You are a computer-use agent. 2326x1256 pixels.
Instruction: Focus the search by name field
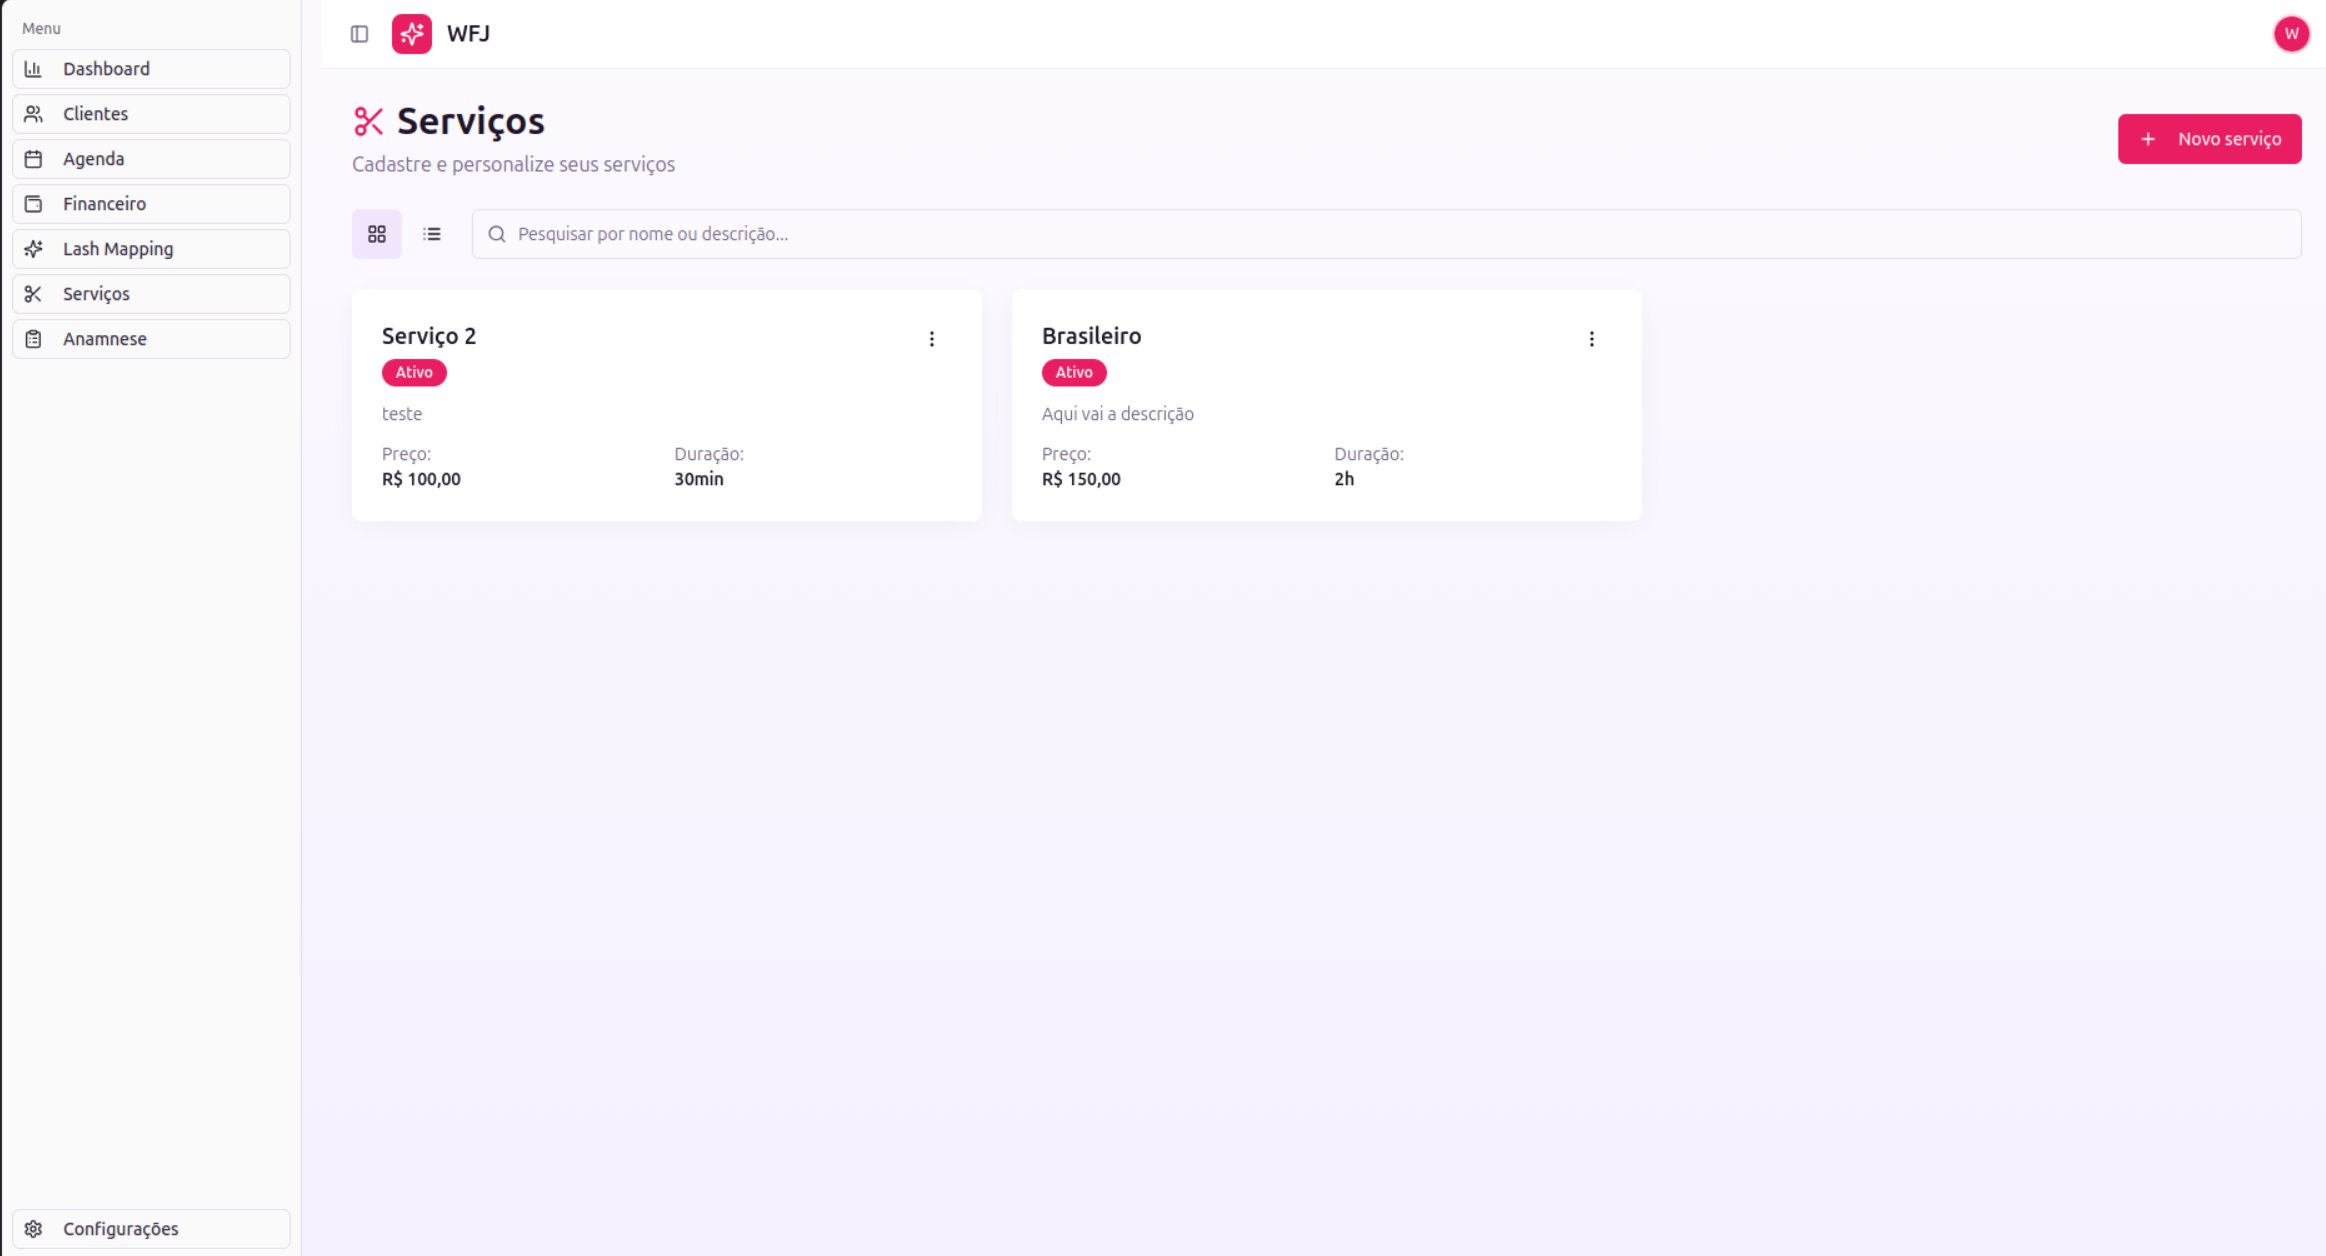tap(1386, 234)
